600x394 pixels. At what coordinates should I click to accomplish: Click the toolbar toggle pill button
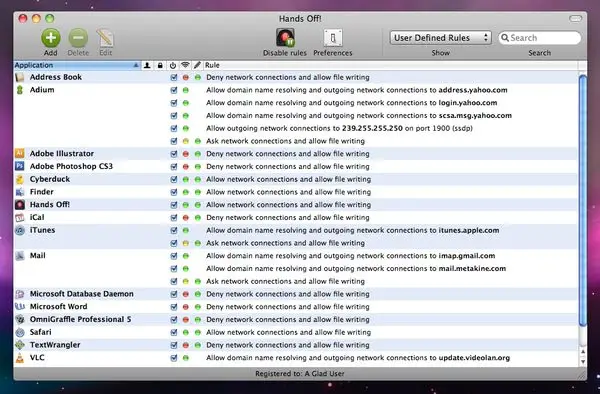(575, 18)
